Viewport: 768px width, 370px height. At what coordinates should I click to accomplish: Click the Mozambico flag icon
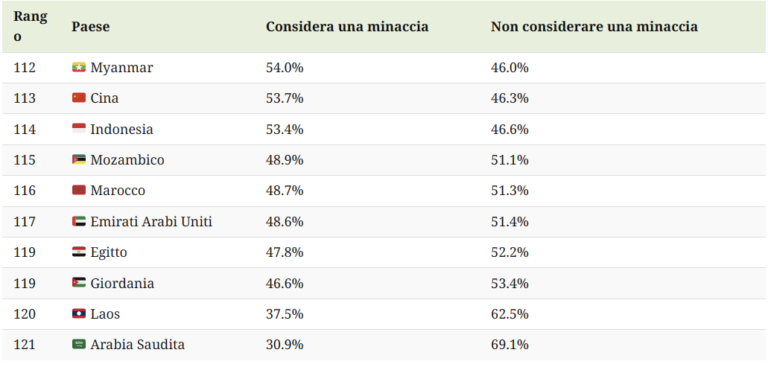pyautogui.click(x=79, y=160)
